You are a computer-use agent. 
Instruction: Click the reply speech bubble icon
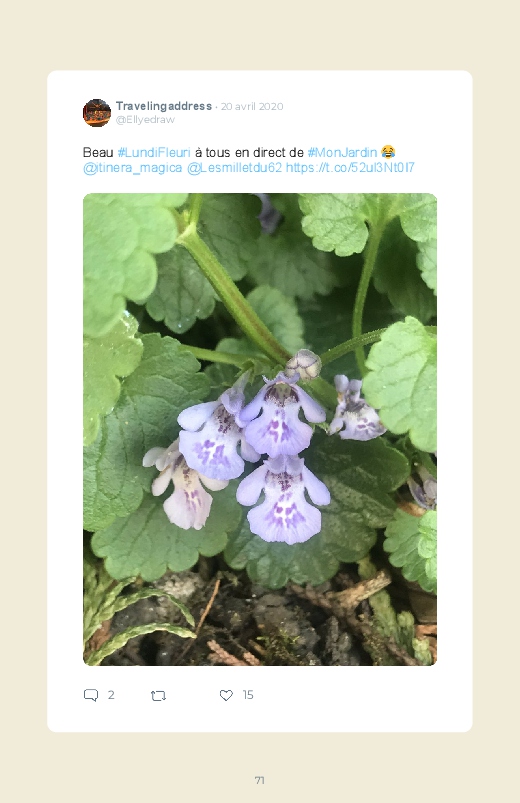[x=91, y=695]
